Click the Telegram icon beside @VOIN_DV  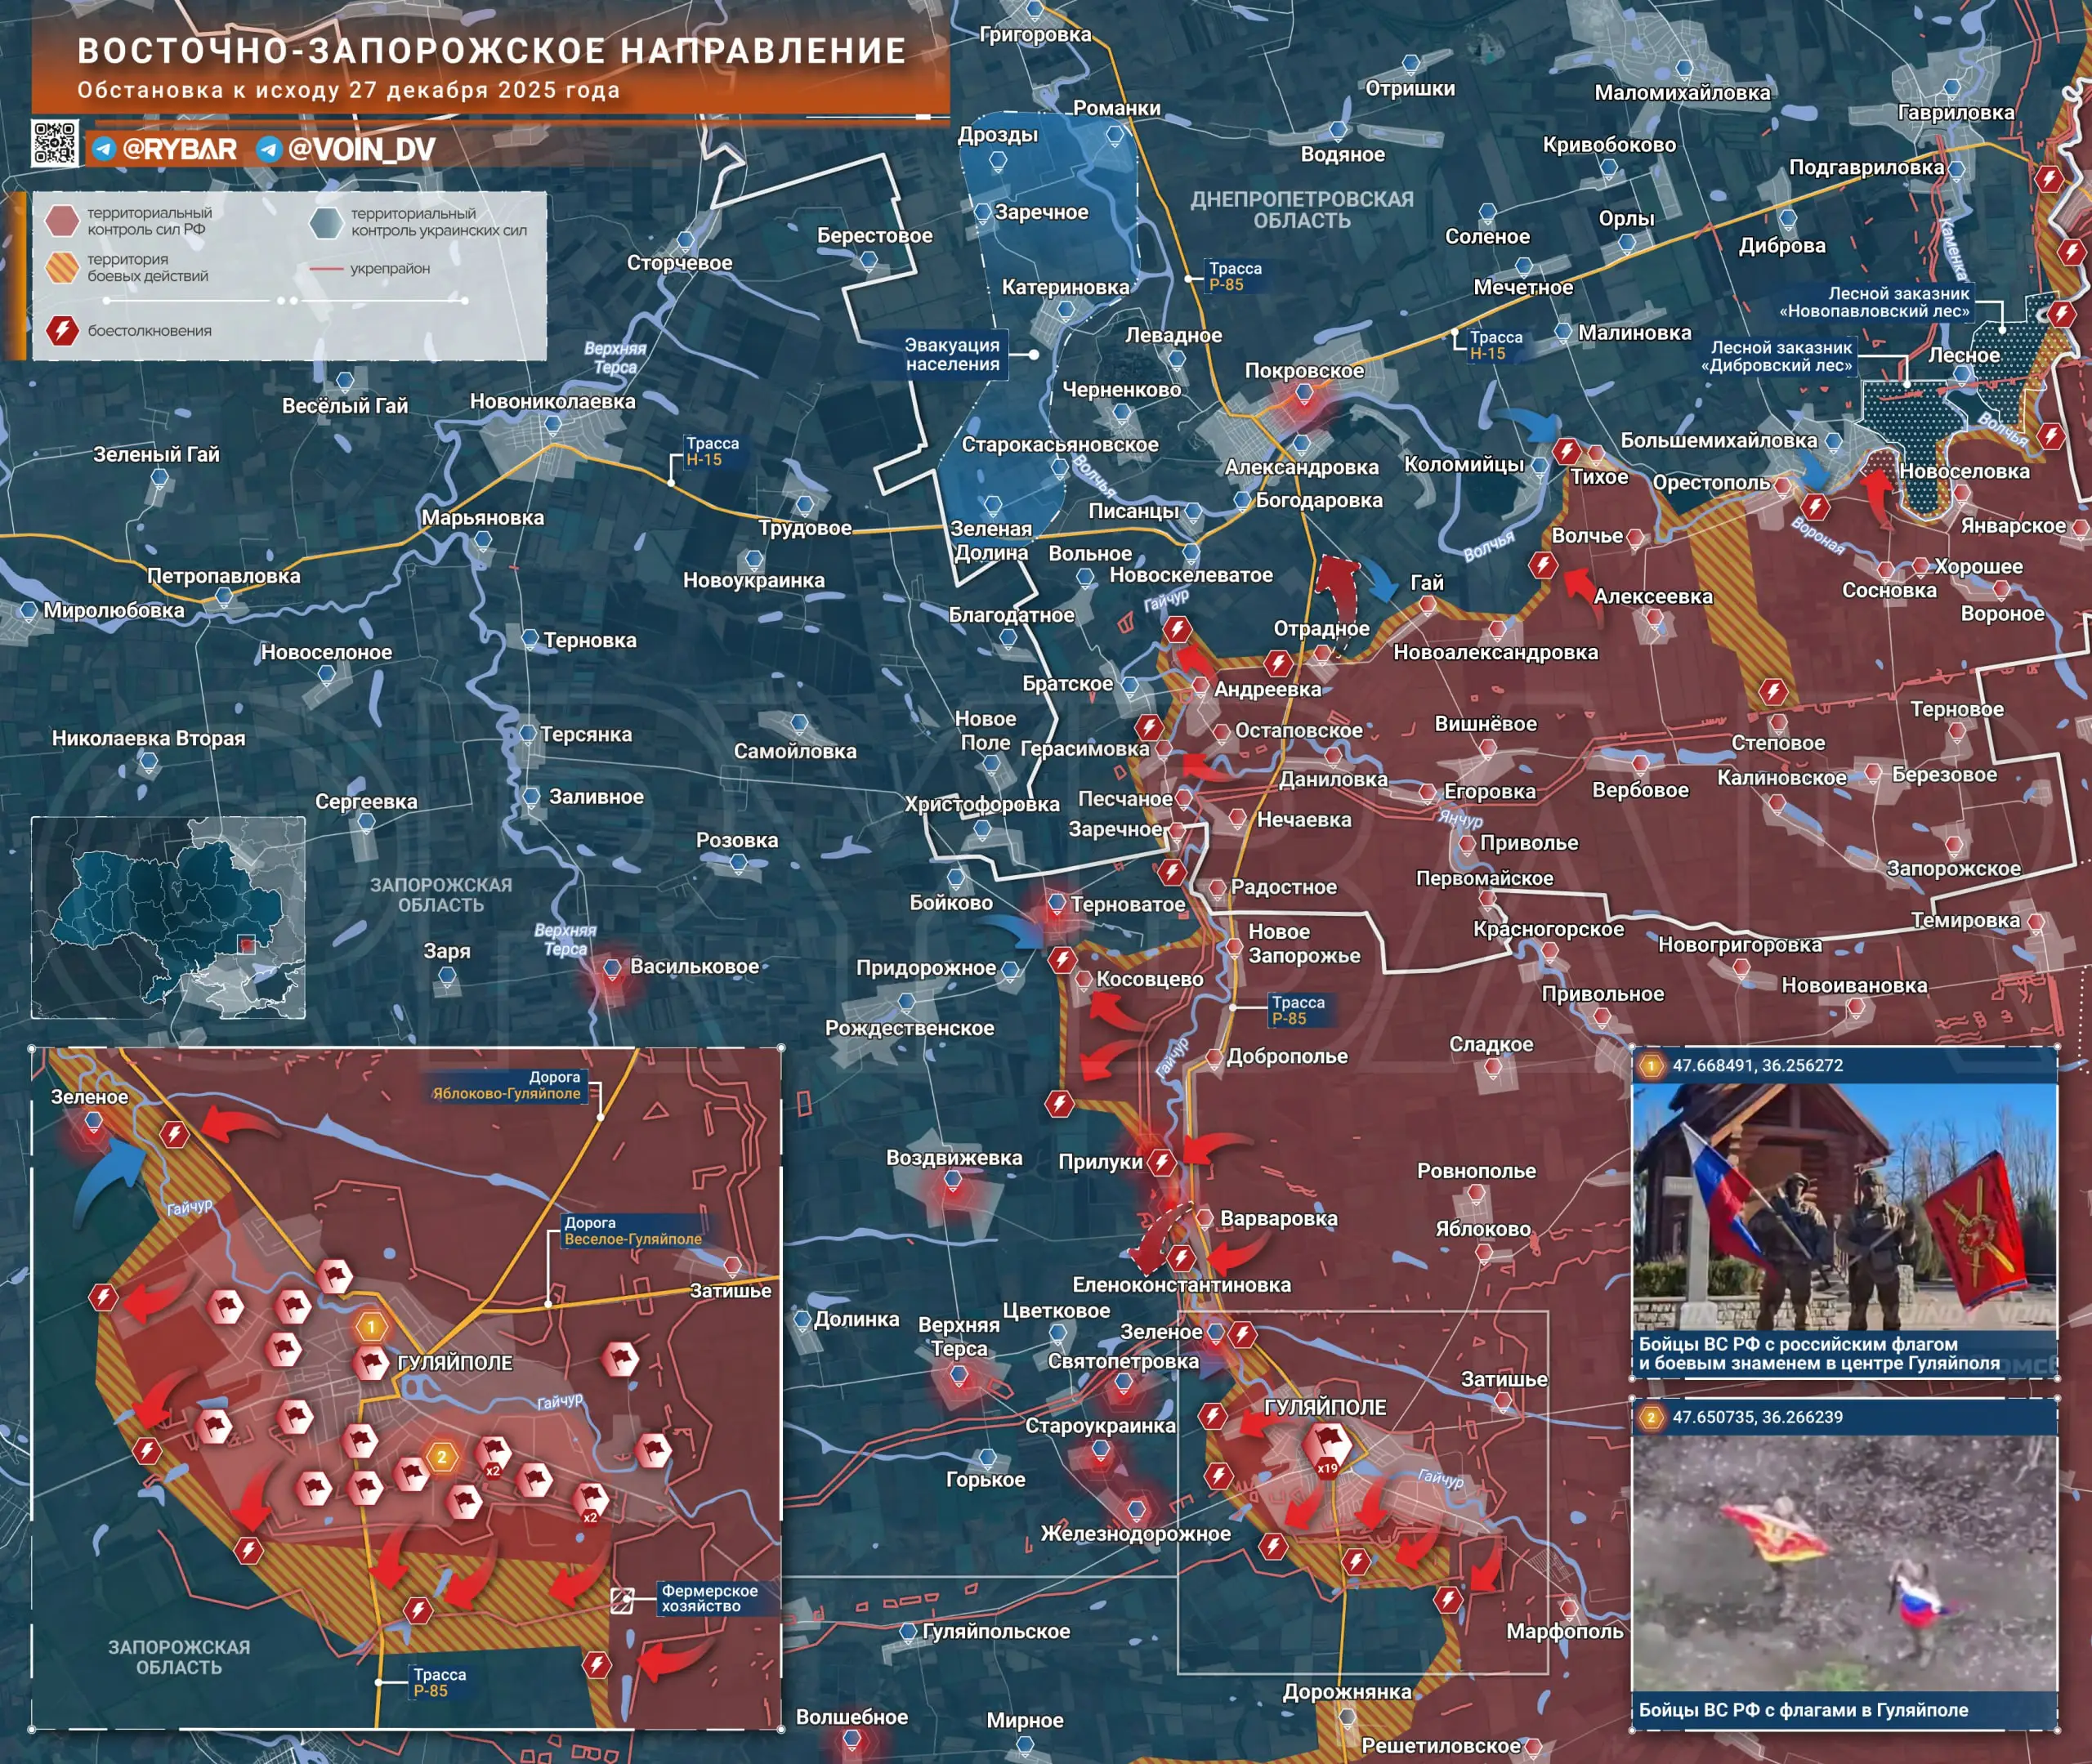coord(268,150)
